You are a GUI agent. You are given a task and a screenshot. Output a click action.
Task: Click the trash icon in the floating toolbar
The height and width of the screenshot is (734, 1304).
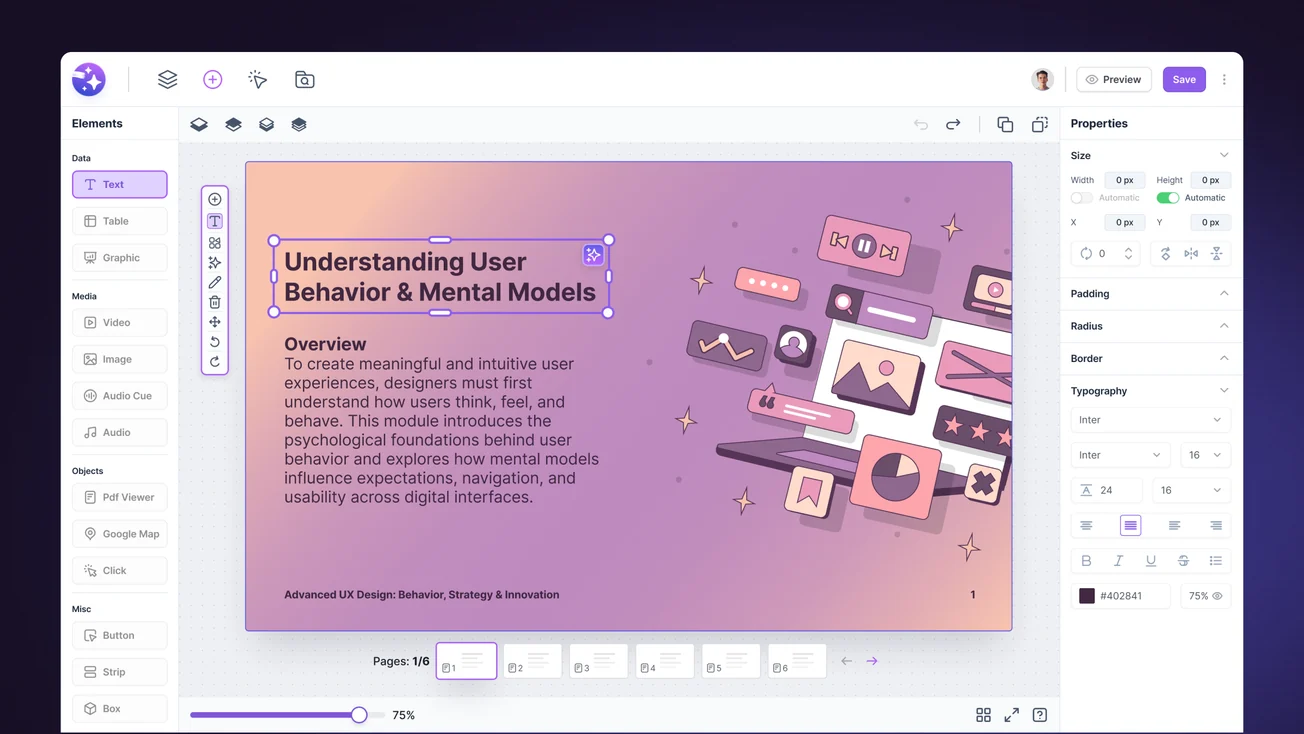pos(215,302)
